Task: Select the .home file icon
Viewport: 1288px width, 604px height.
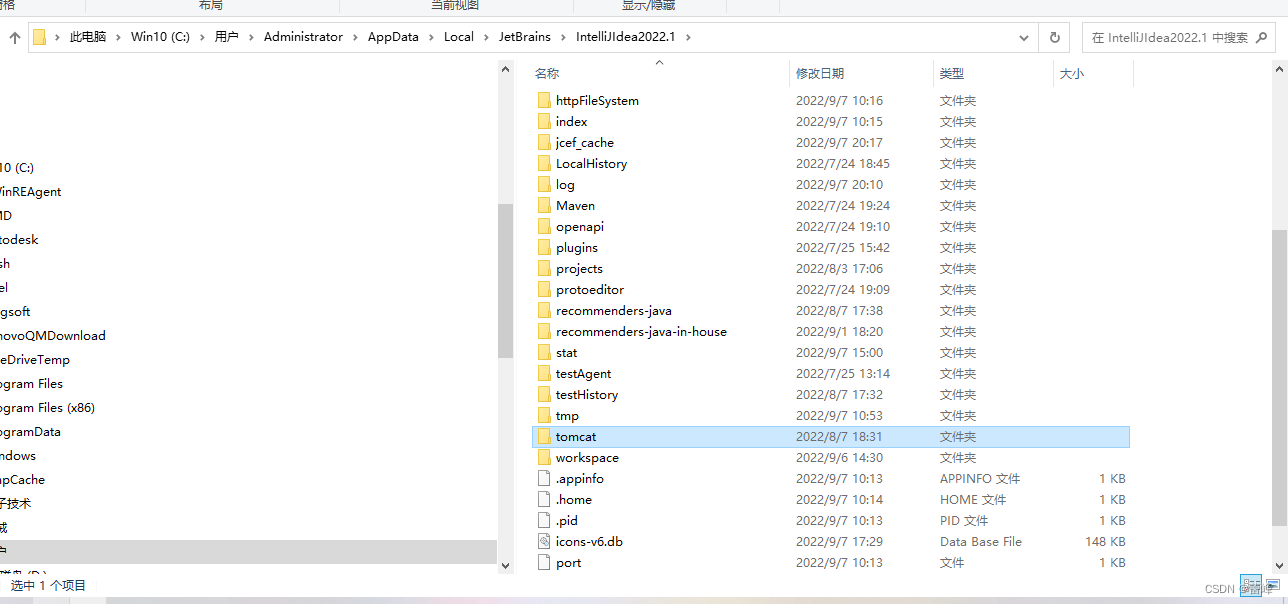Action: click(544, 499)
